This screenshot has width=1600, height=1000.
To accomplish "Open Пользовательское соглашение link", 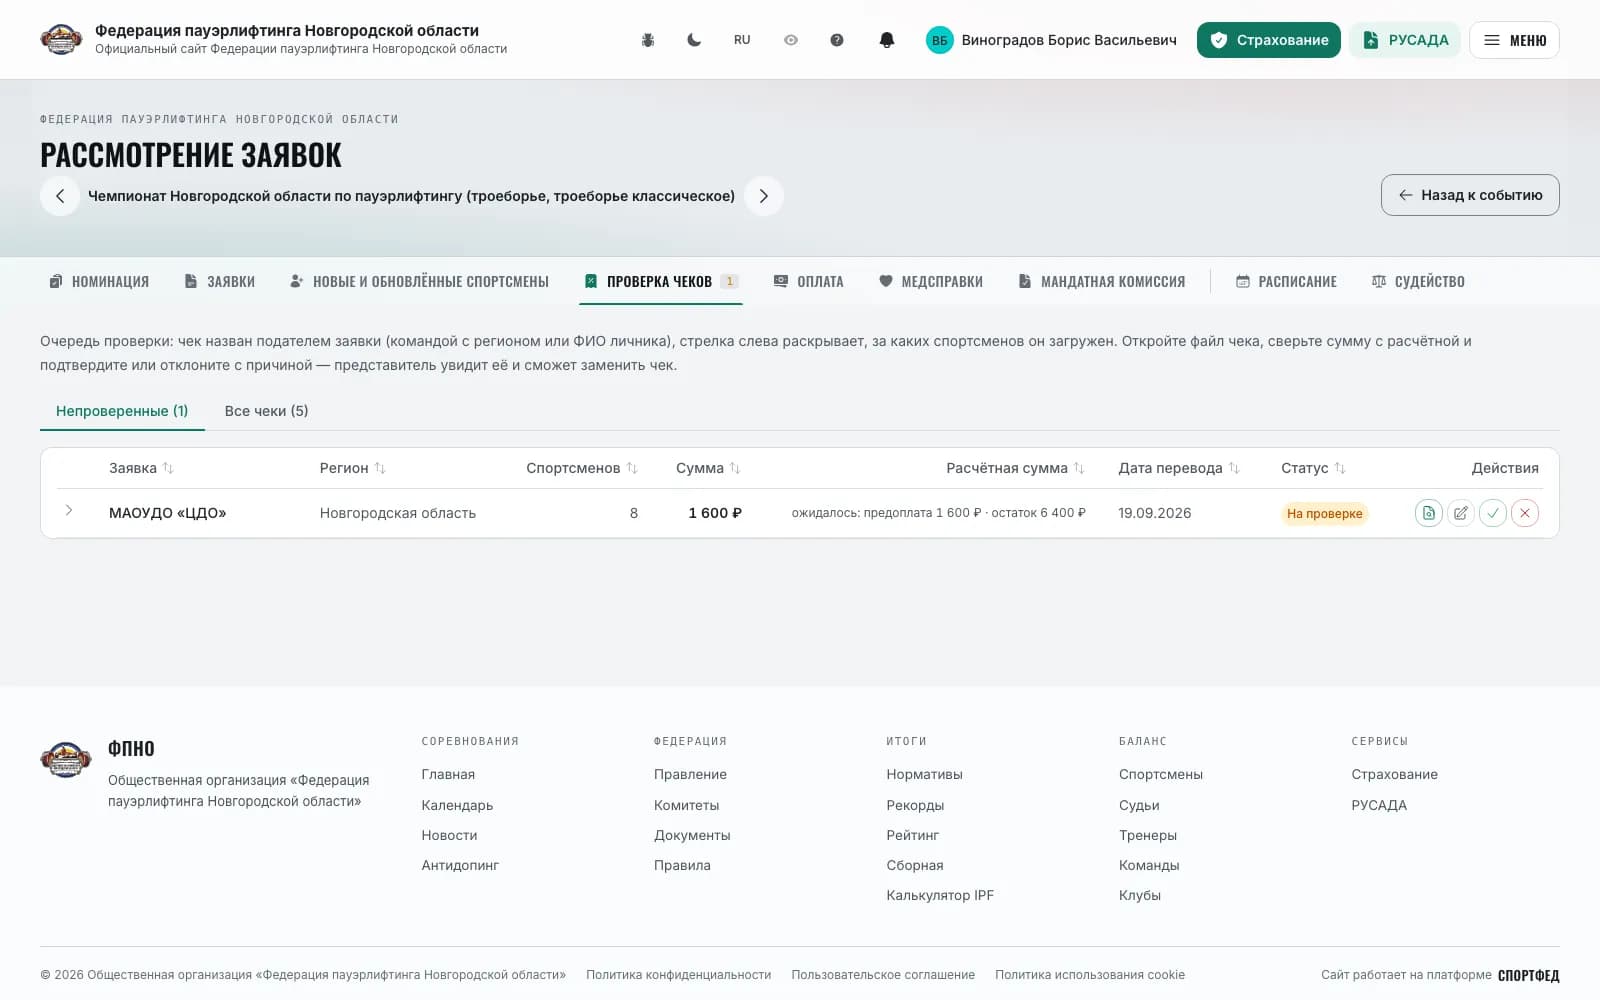I will point(883,975).
